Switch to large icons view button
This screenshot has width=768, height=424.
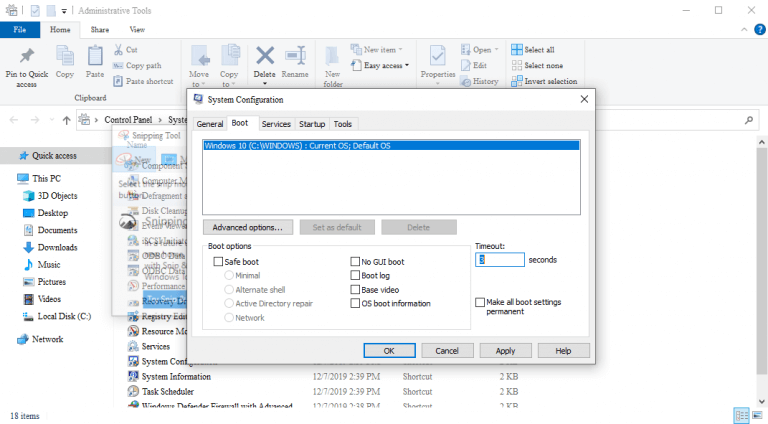[758, 416]
